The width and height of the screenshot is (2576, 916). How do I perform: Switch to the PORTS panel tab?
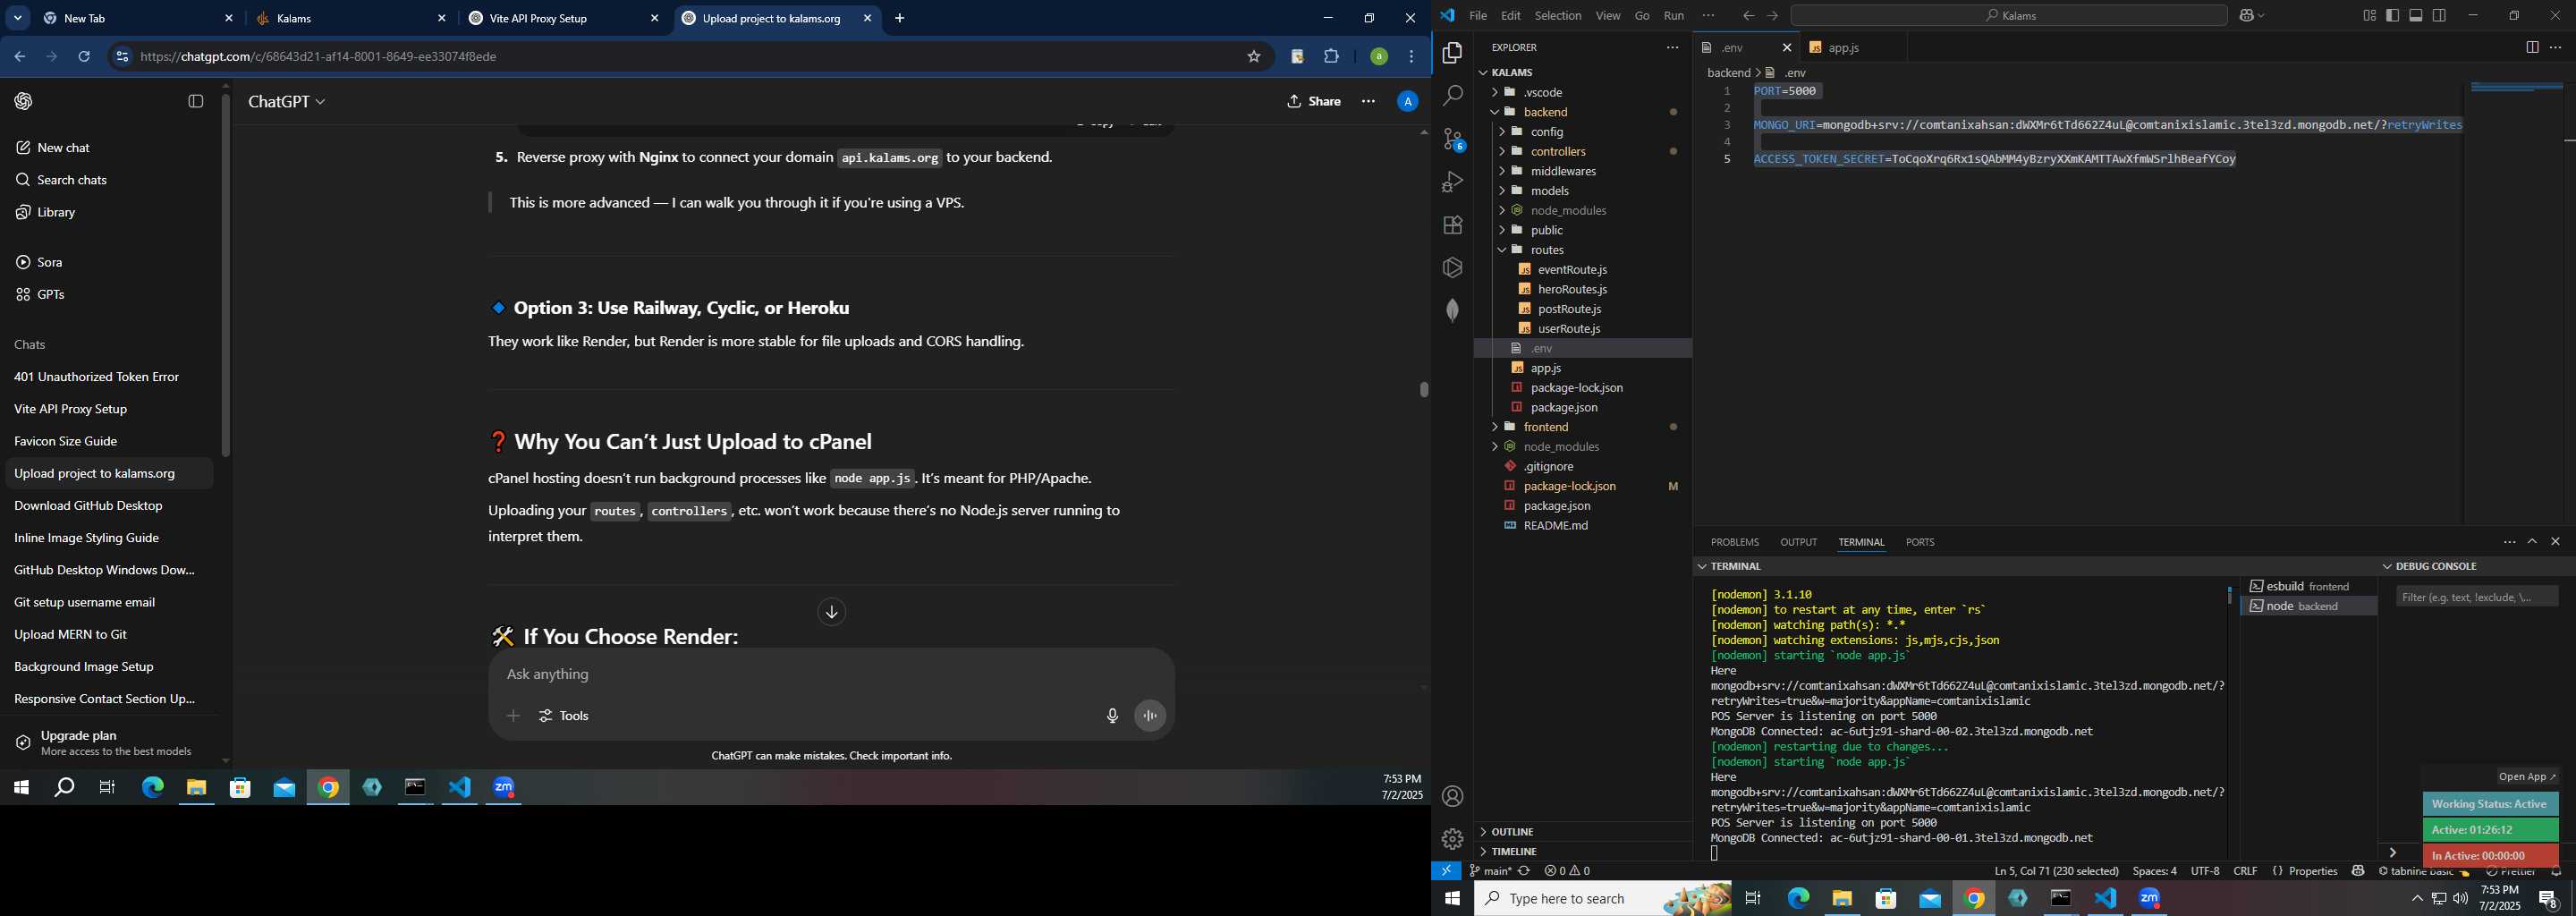coord(1920,542)
